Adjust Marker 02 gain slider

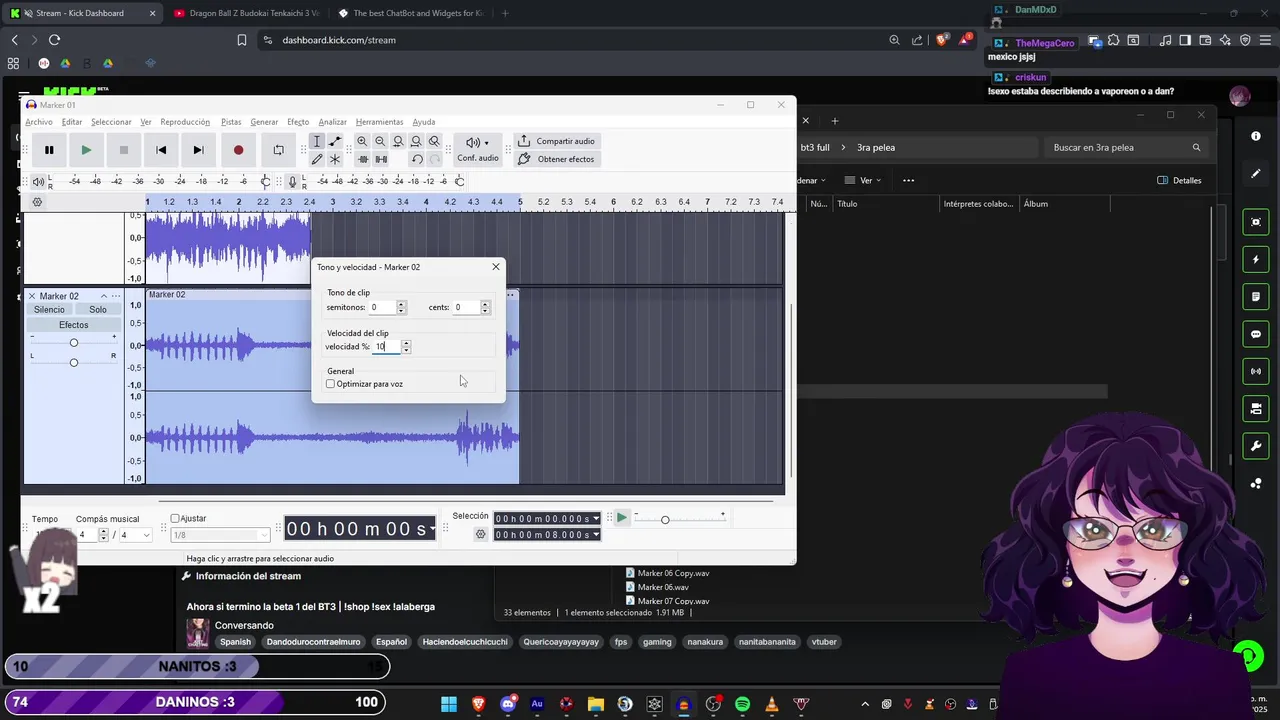(73, 343)
